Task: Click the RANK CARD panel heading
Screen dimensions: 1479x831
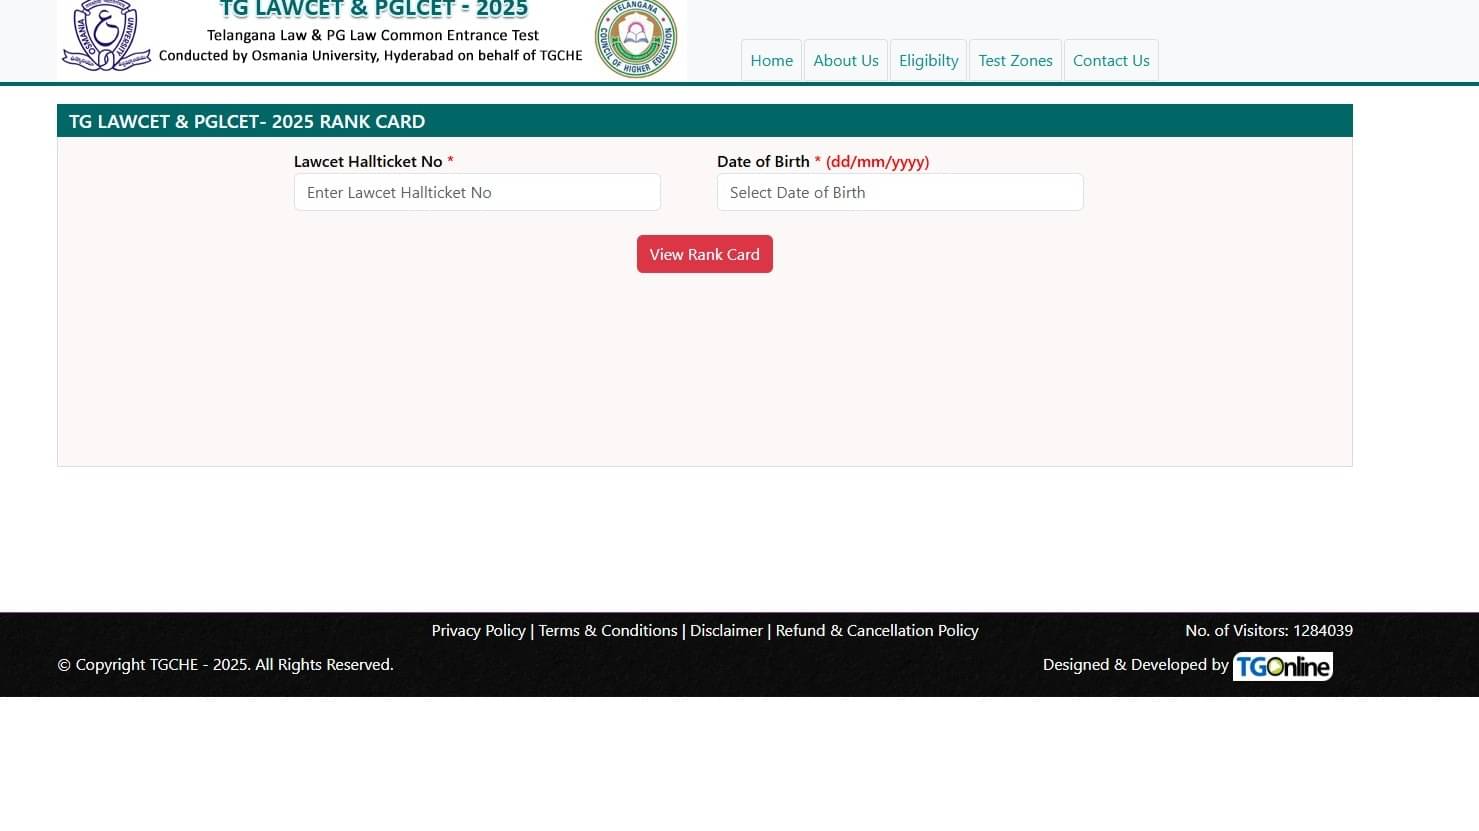Action: tap(247, 121)
